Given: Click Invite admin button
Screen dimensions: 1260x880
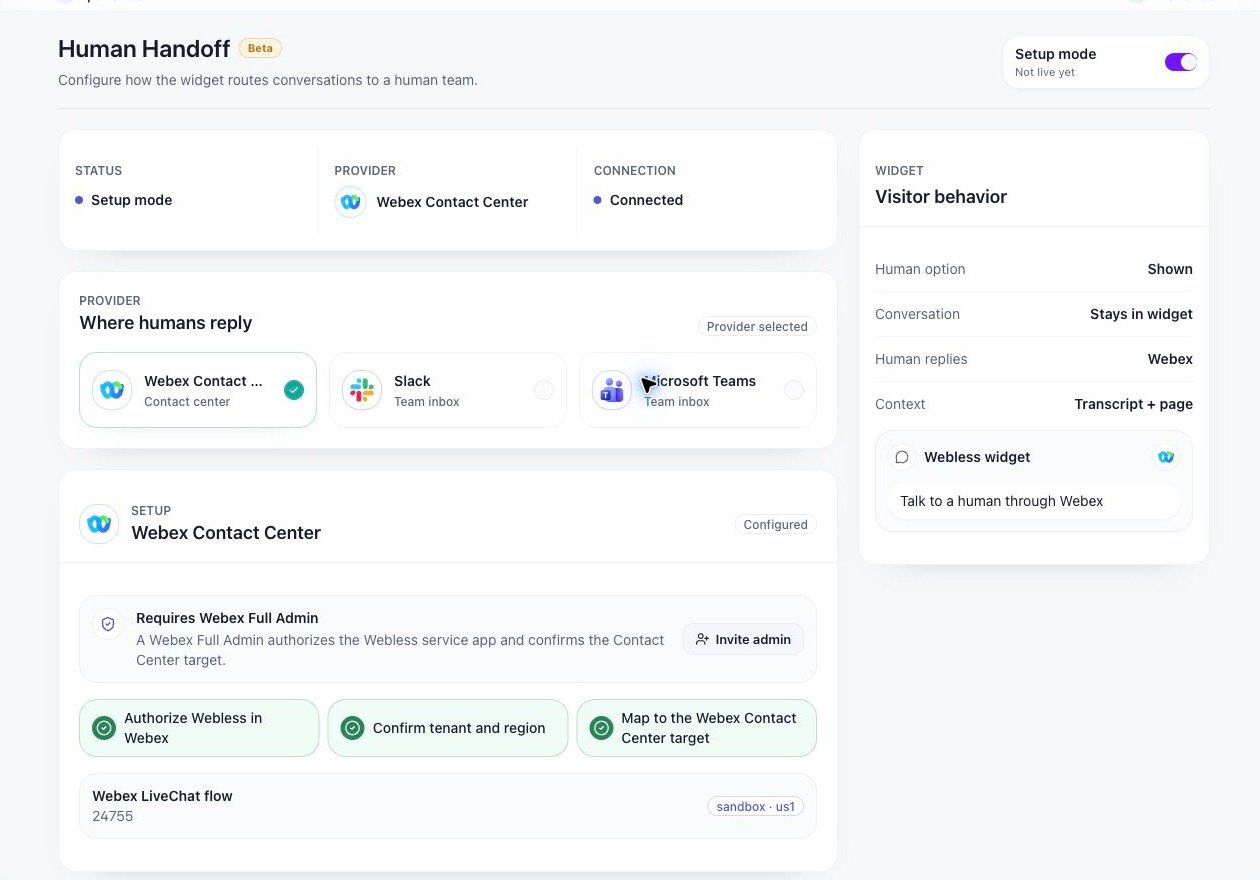Looking at the screenshot, I should 743,639.
